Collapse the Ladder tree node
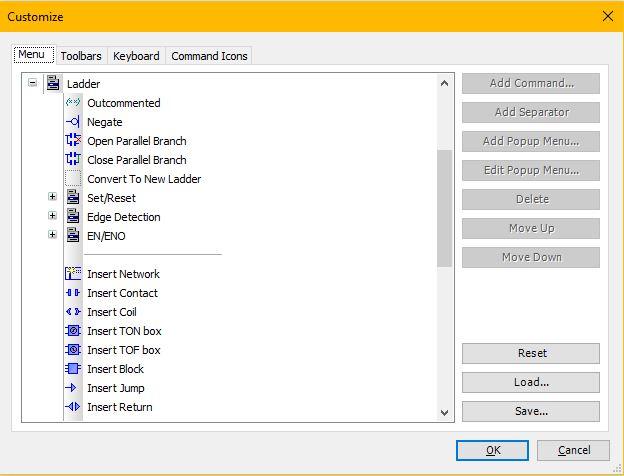The image size is (624, 476). 33,84
